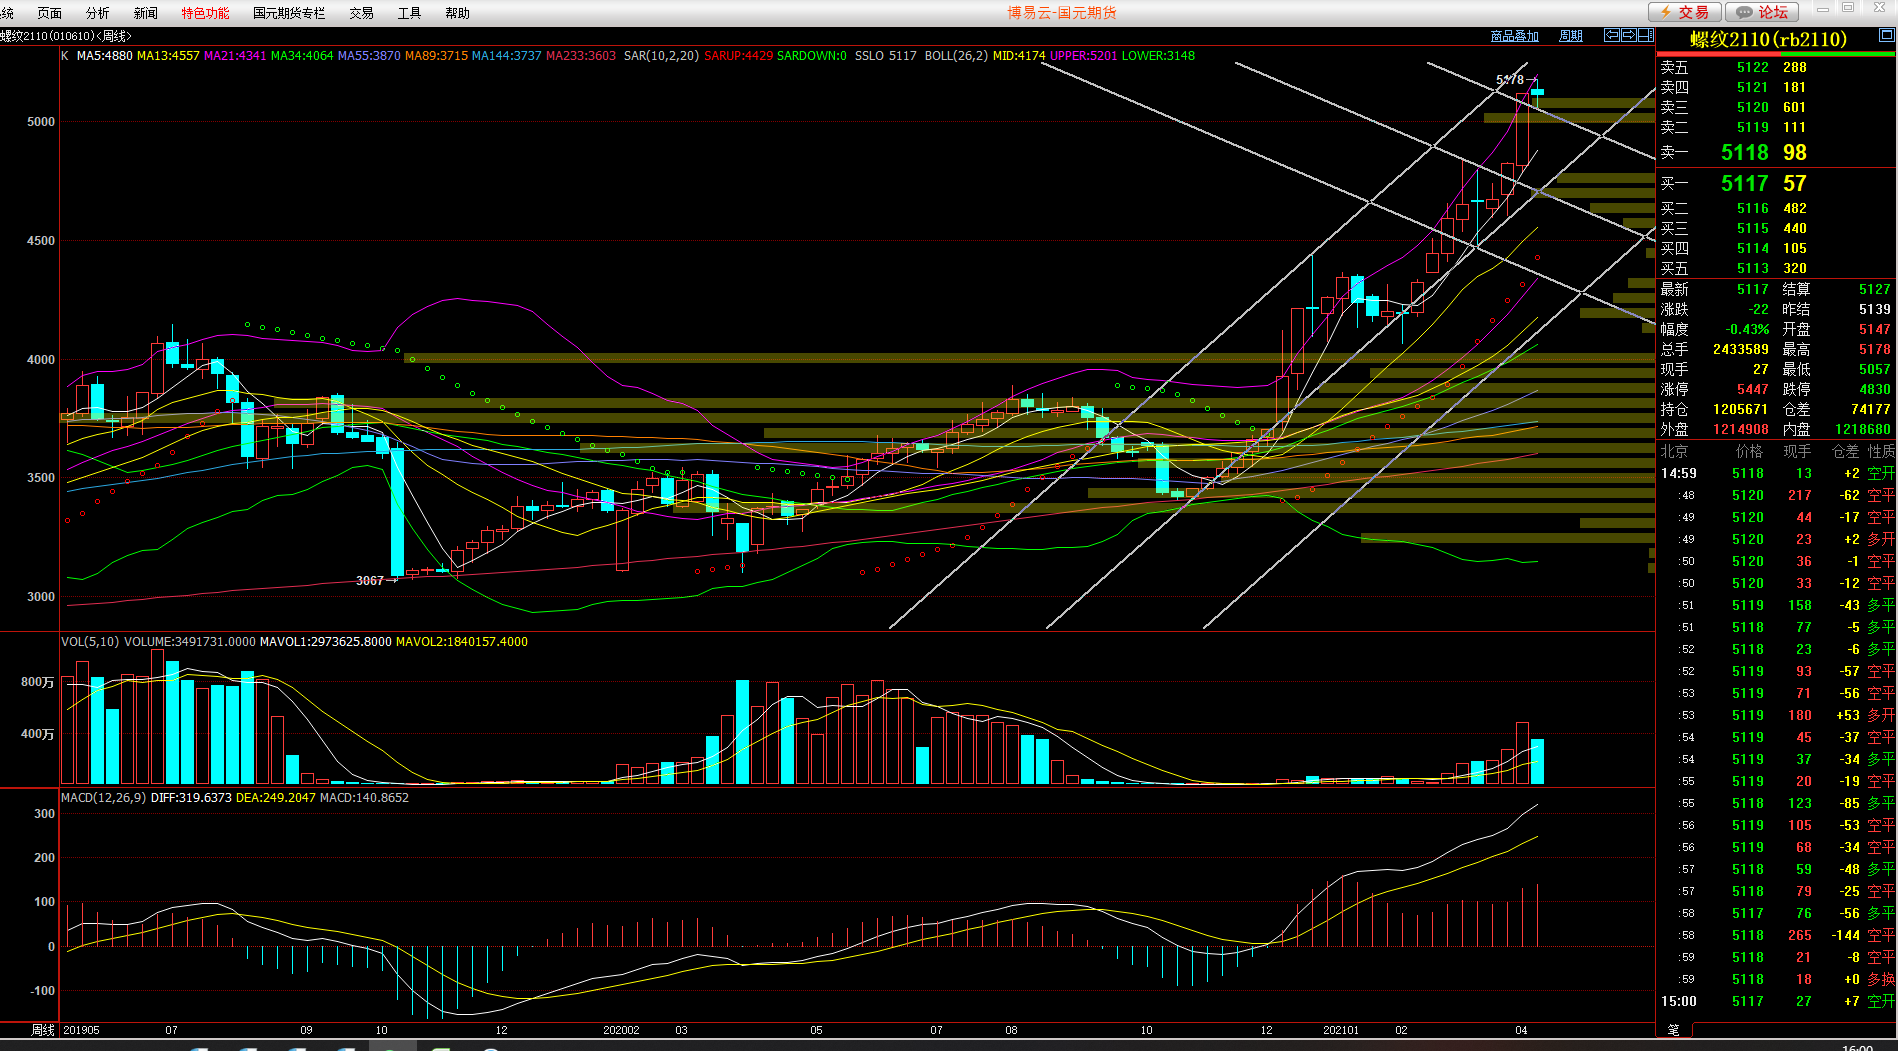Click the 涨跌 -22 change value
This screenshot has width=1898, height=1051.
coord(1758,310)
